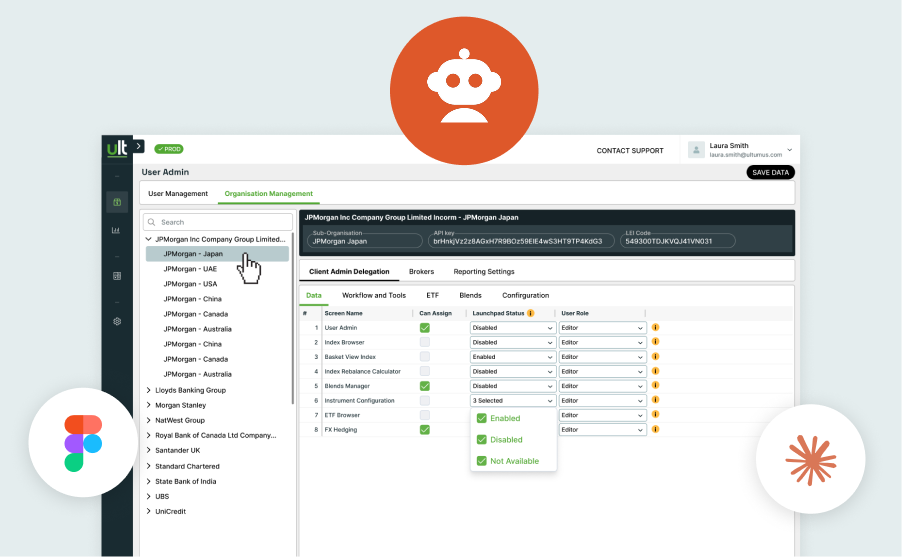Click the organisation Search field
The height and width of the screenshot is (557, 902).
(218, 222)
